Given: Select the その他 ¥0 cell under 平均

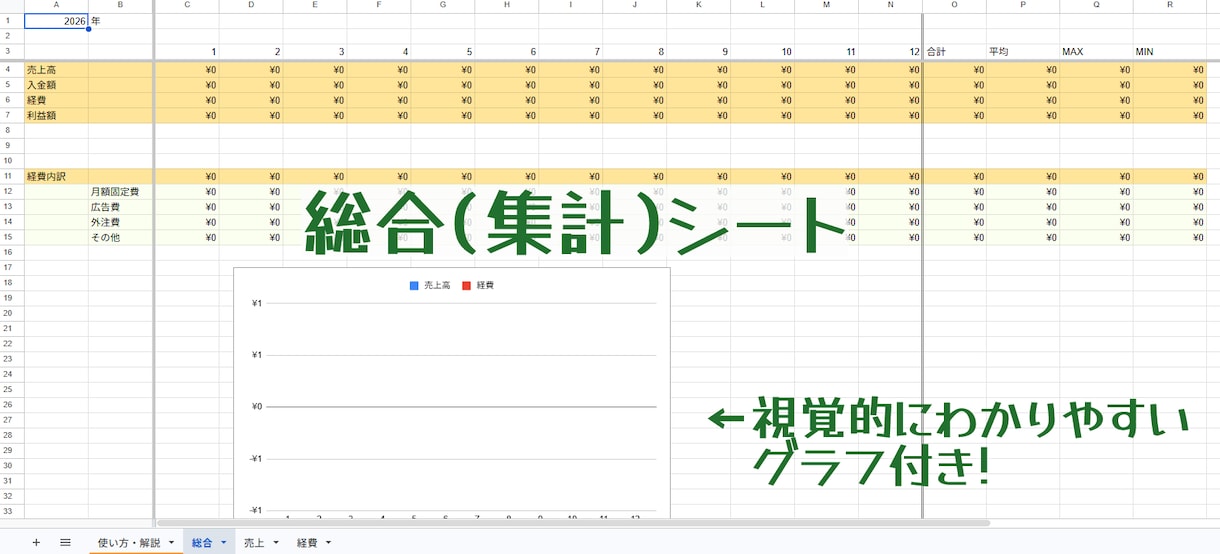Looking at the screenshot, I should click(x=1023, y=238).
